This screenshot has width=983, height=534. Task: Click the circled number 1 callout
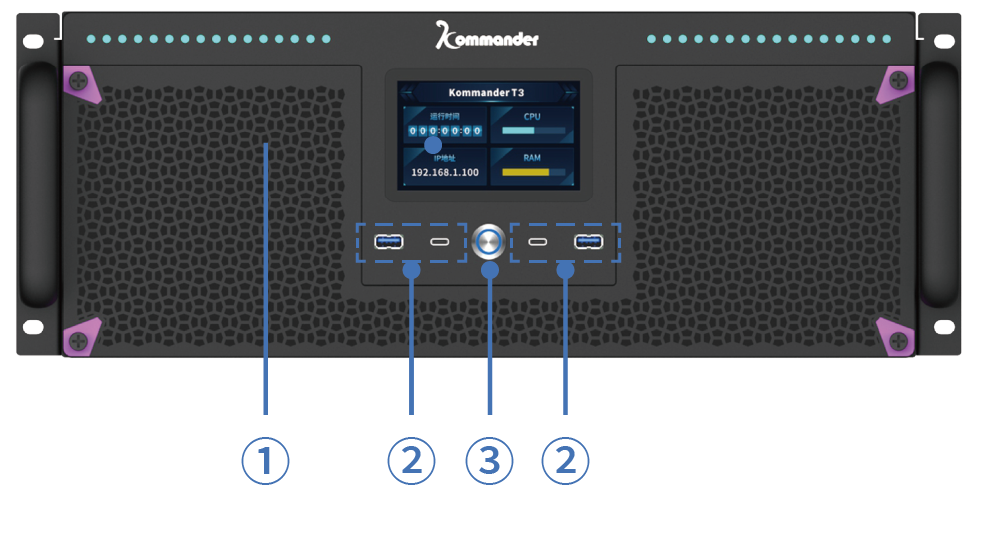point(265,461)
